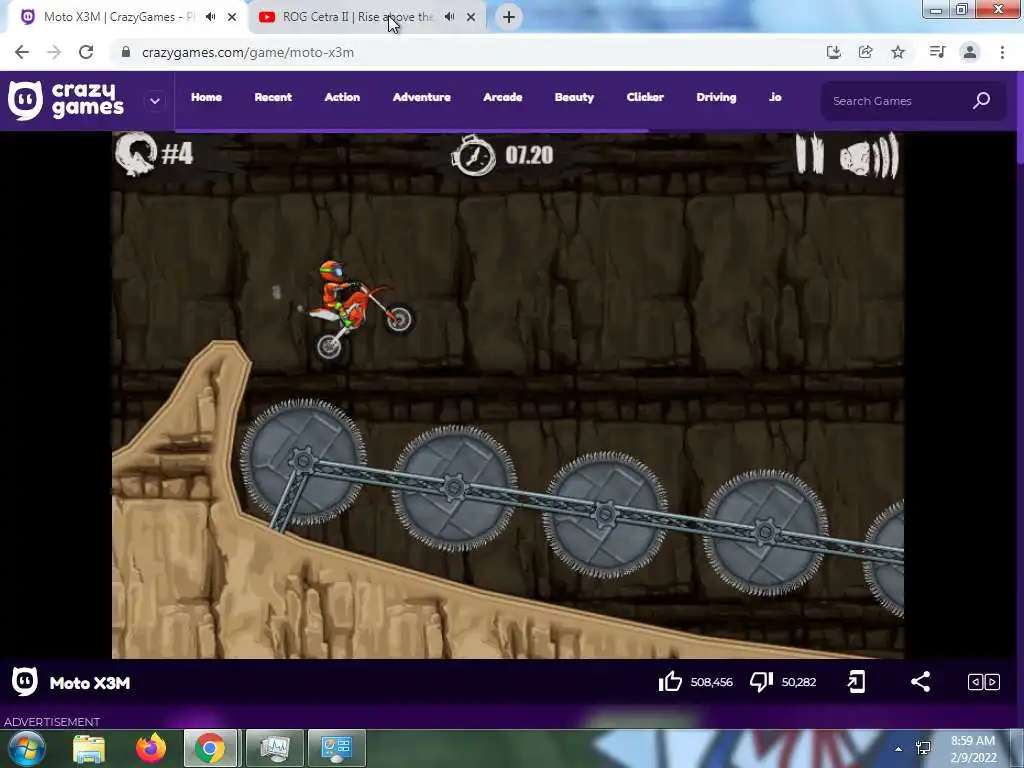Viewport: 1024px width, 768px height.
Task: Pause the Moto X3M game
Action: 810,154
